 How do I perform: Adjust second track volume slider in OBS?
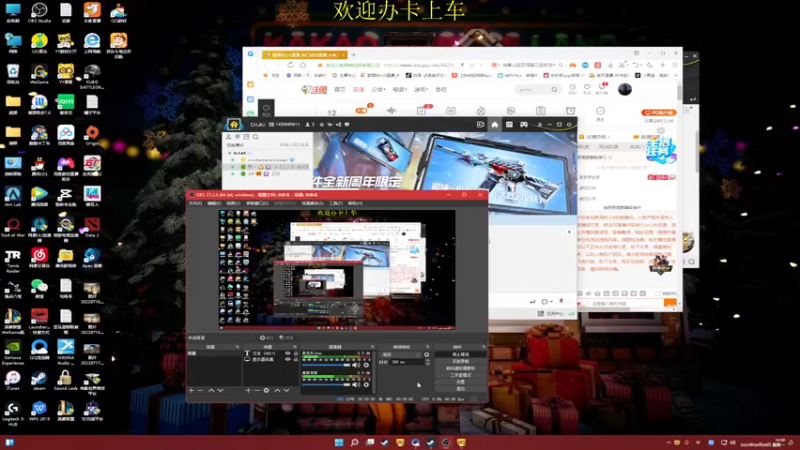(326, 385)
